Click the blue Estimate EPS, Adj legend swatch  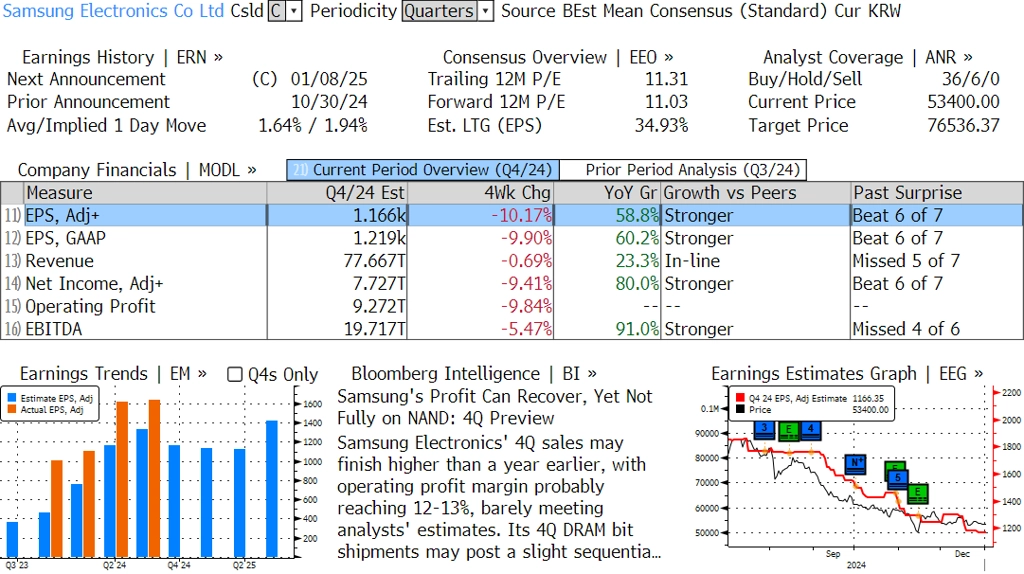[x=12, y=398]
